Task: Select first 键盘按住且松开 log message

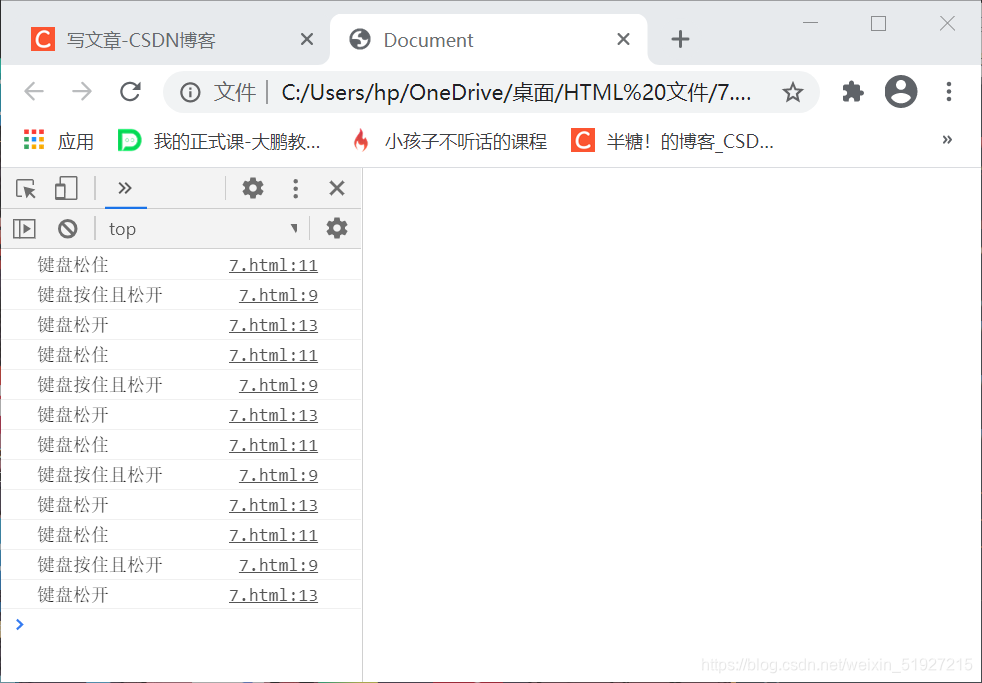Action: pyautogui.click(x=100, y=295)
